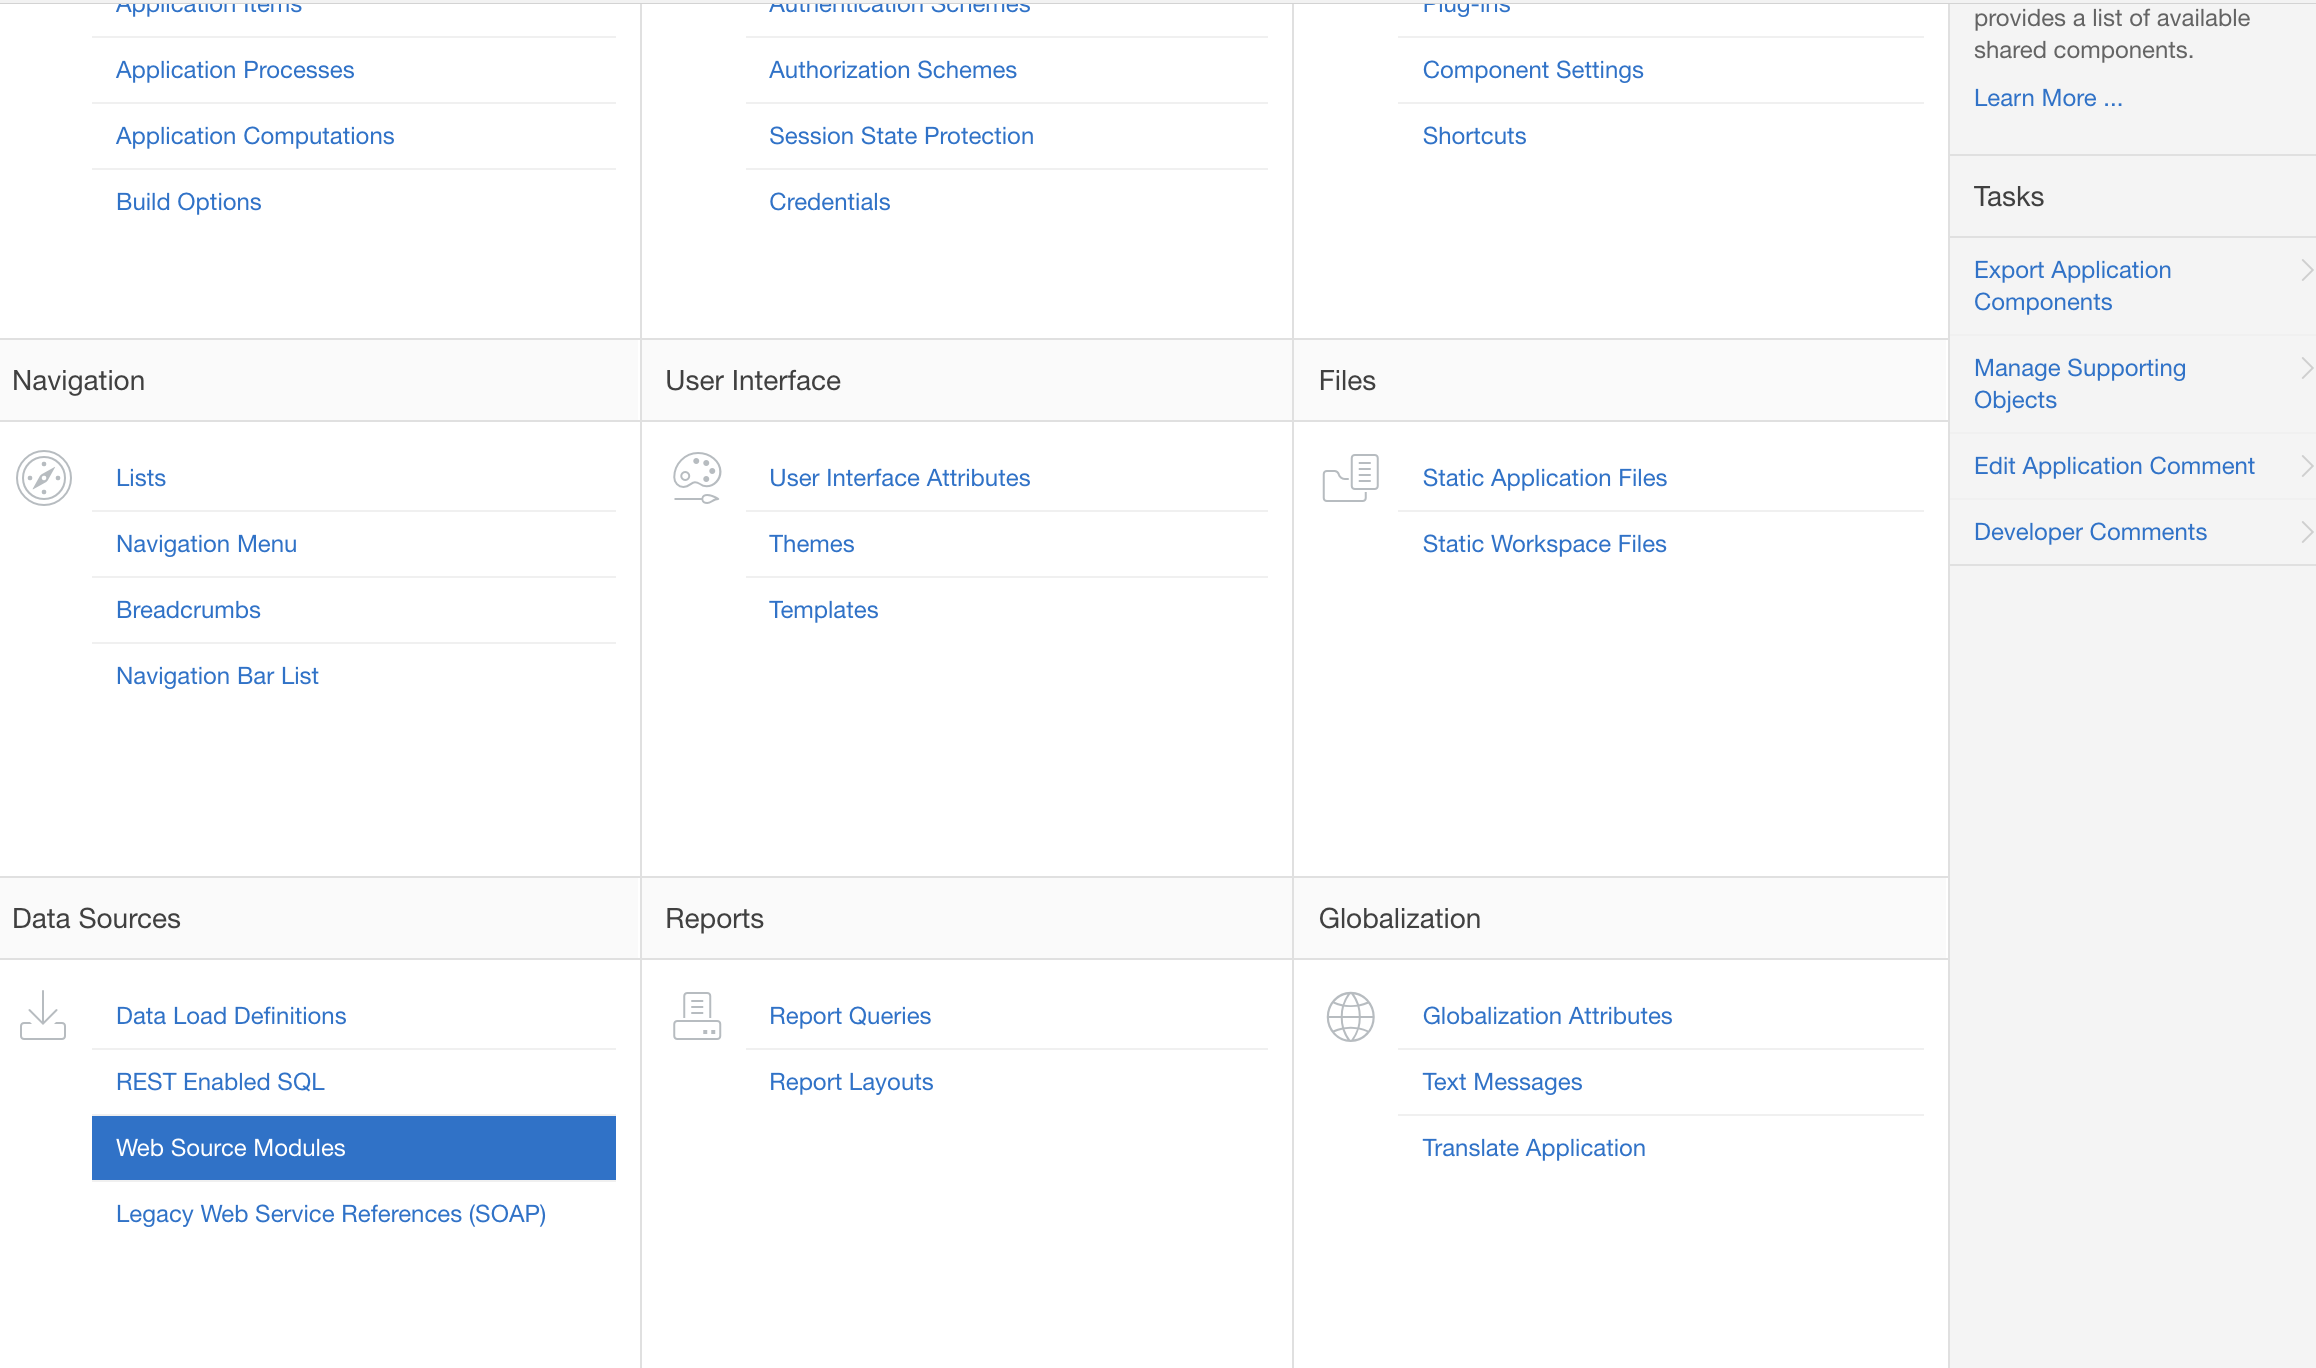Click the Globalization globe icon
Screen dimensions: 2316x1368
pyautogui.click(x=1350, y=1016)
